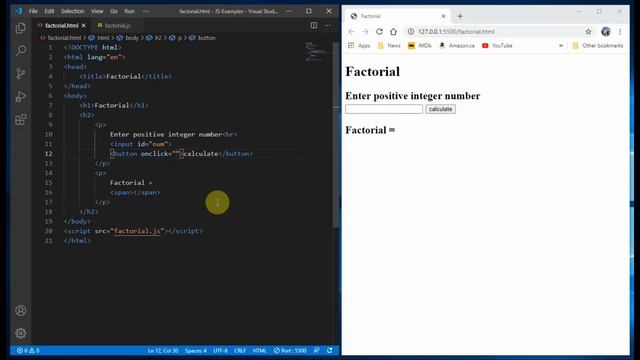640x360 pixels.
Task: Open the editor More Actions ellipsis
Action: (x=328, y=25)
